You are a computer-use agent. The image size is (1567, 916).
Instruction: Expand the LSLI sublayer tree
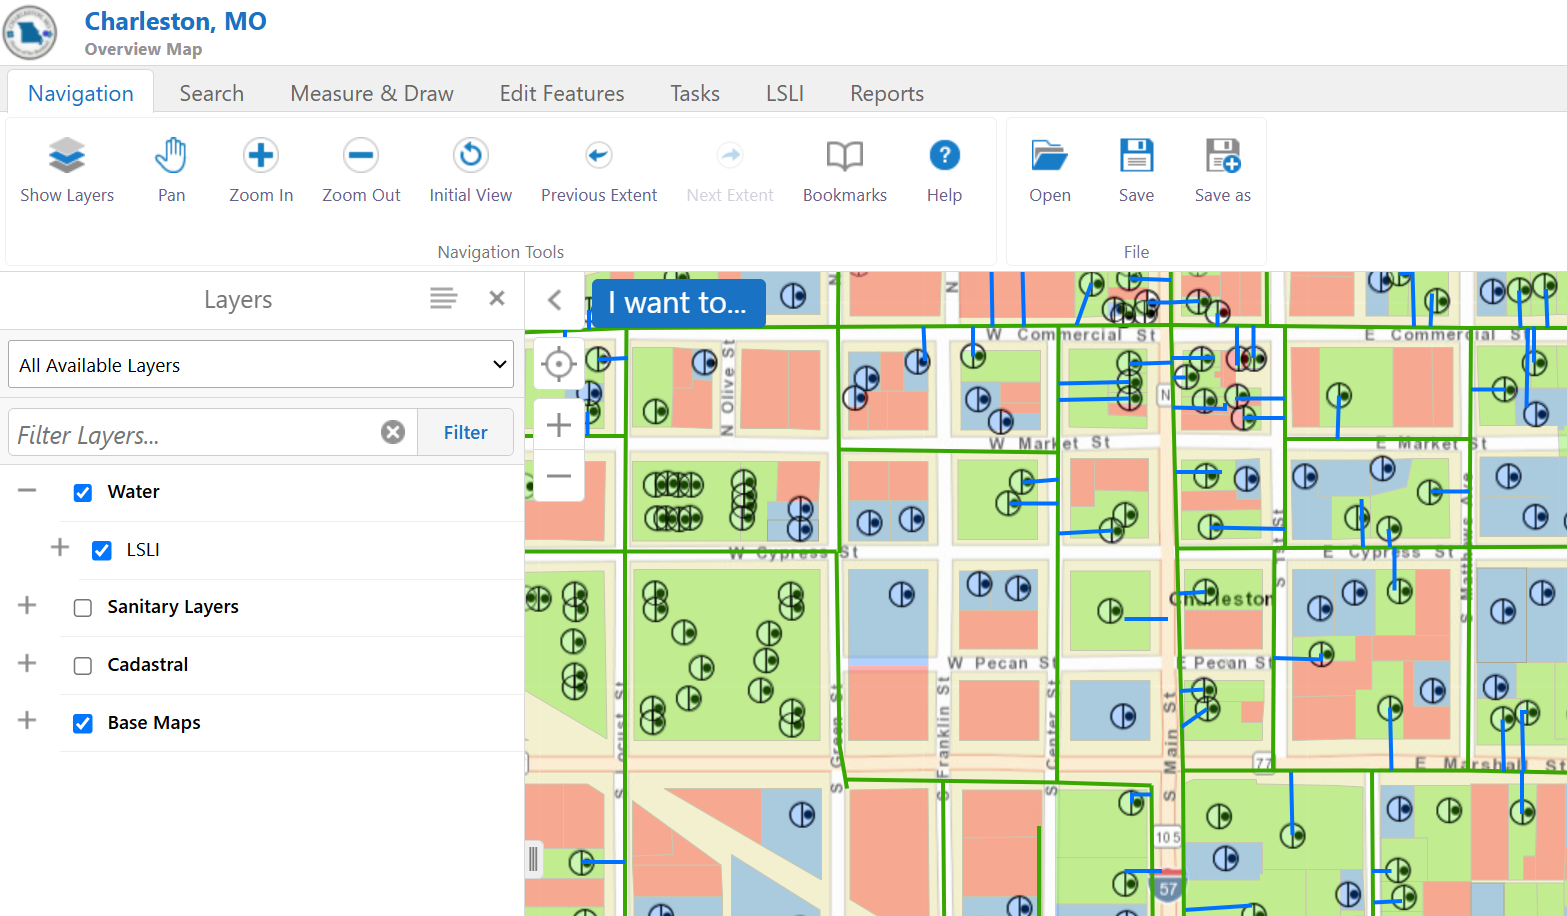click(60, 548)
